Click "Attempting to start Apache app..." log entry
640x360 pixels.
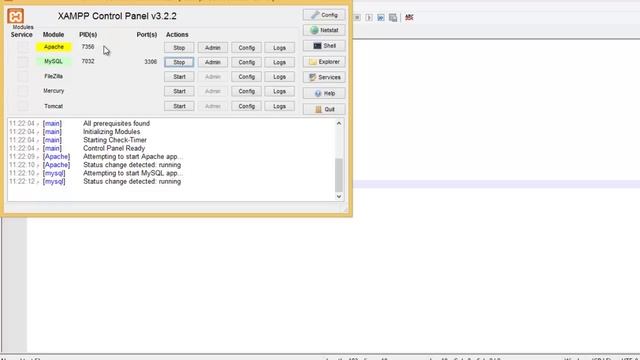tap(133, 157)
